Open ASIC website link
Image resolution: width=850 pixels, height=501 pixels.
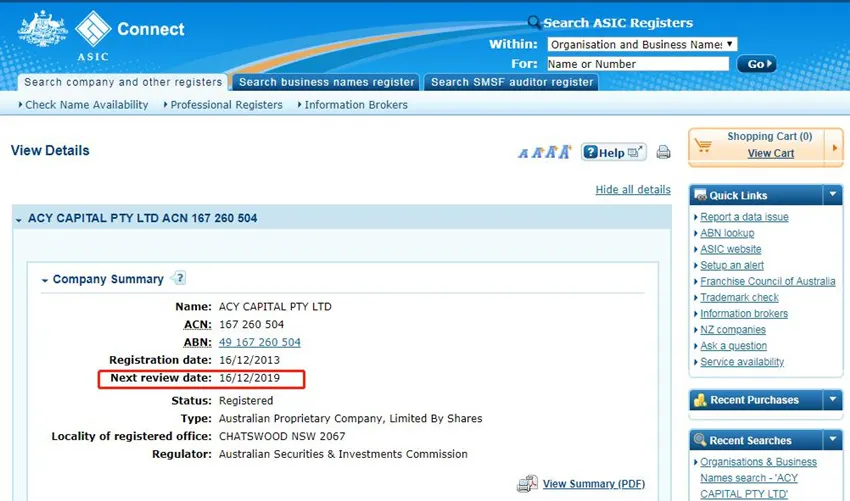pyautogui.click(x=730, y=249)
